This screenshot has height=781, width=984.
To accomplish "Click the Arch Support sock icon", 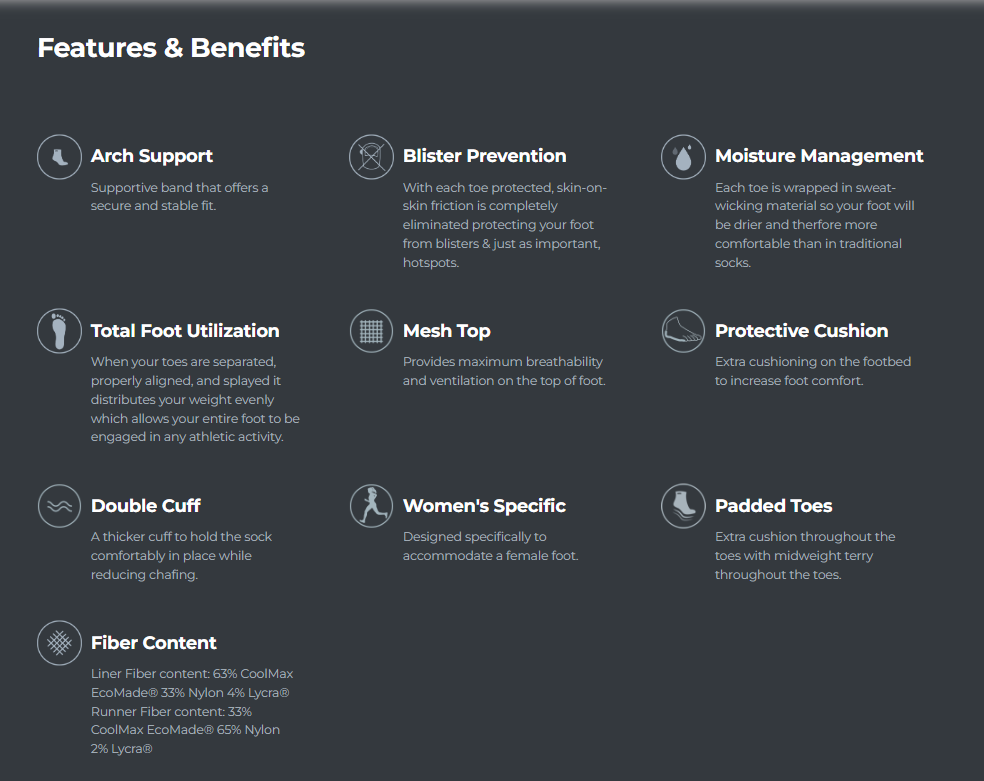I will (x=59, y=157).
